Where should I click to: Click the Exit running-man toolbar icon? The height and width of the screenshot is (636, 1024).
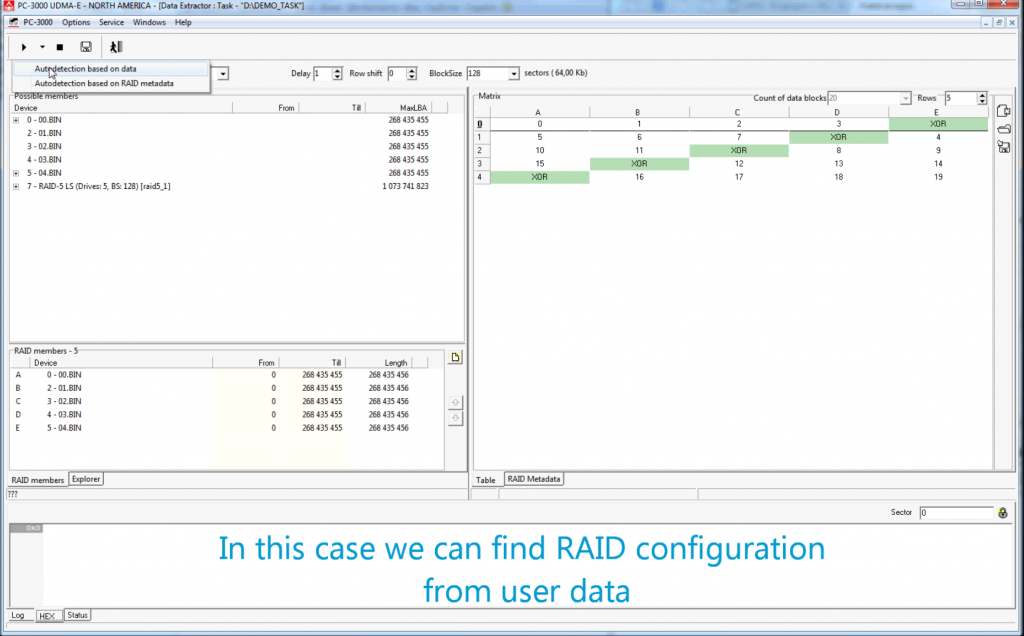116,46
